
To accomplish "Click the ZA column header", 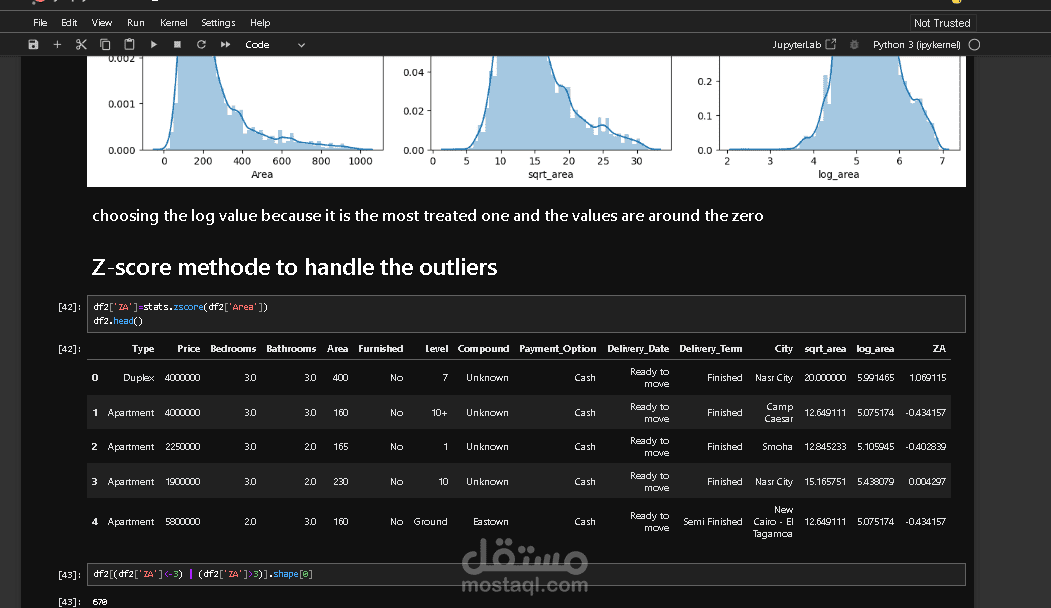I will pos(939,349).
